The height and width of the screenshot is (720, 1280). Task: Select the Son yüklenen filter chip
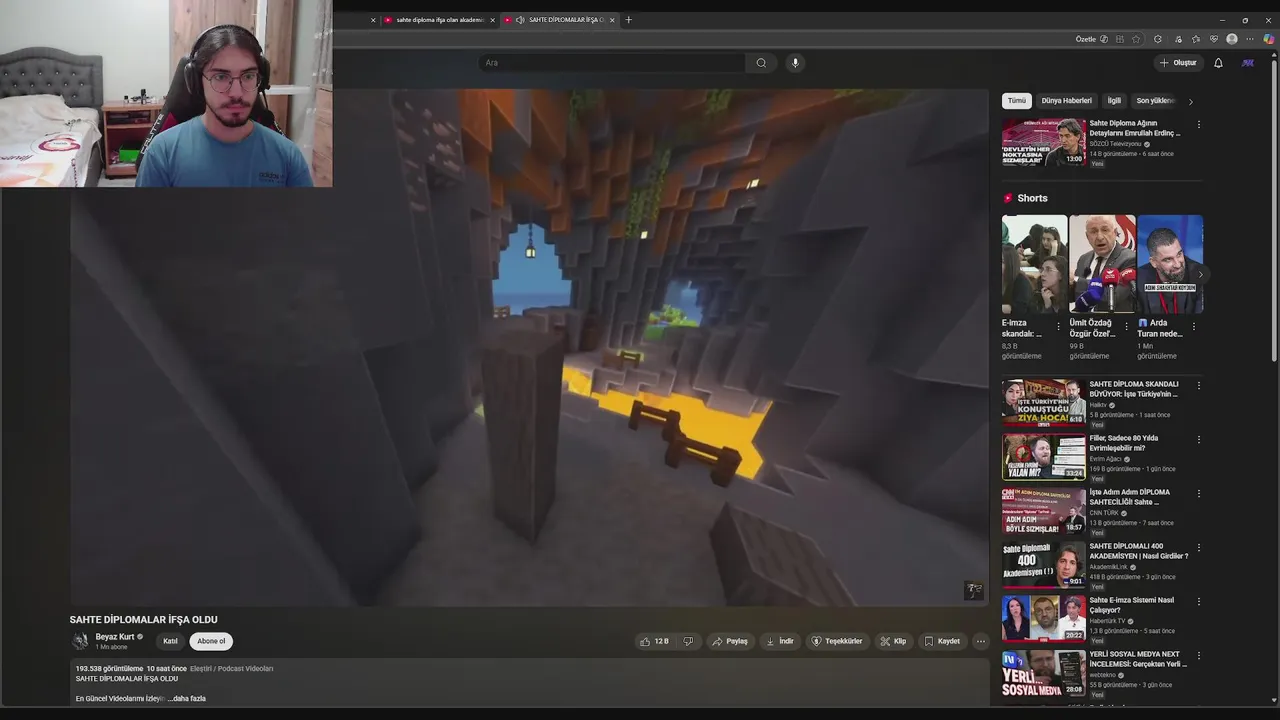click(x=1155, y=101)
